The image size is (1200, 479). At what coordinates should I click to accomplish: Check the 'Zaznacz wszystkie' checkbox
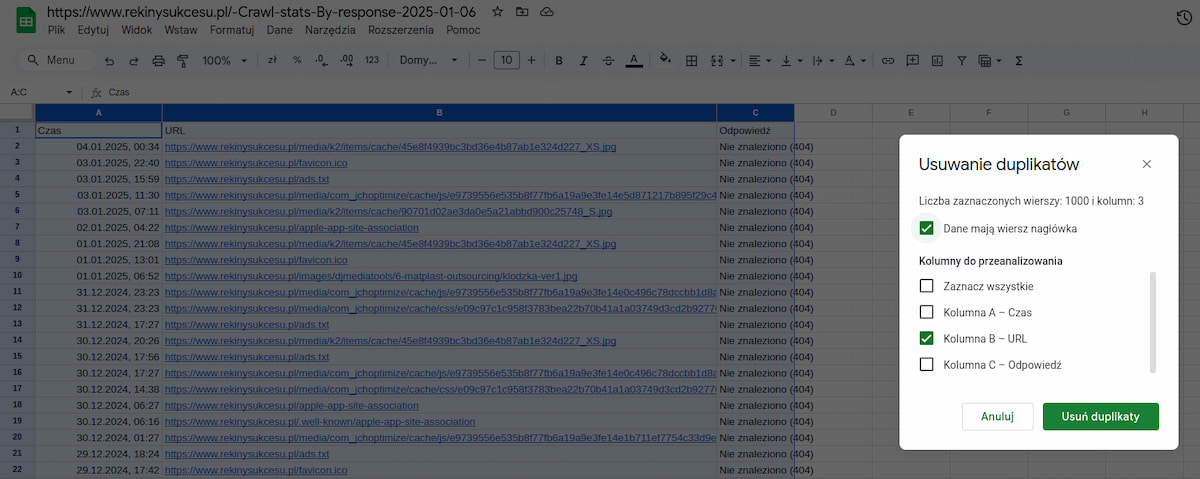[926, 286]
